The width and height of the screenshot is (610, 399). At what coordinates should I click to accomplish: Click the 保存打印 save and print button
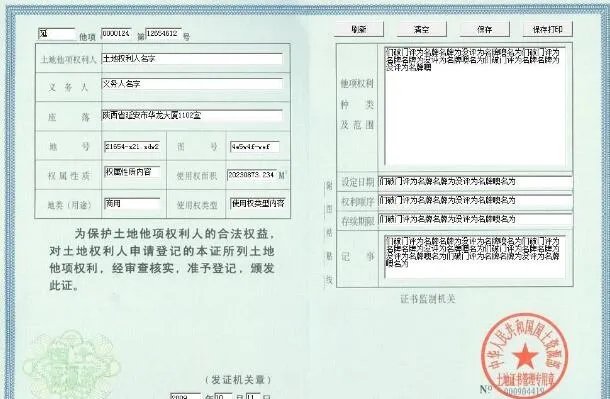pyautogui.click(x=548, y=29)
